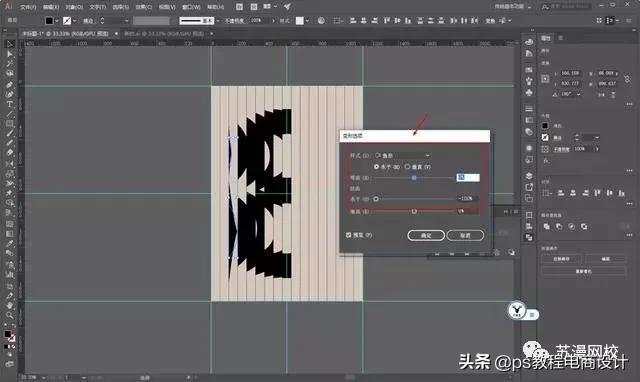Screen dimensions: 640x382
Task: Open the fill color dropdown arrow
Action: 57,20
